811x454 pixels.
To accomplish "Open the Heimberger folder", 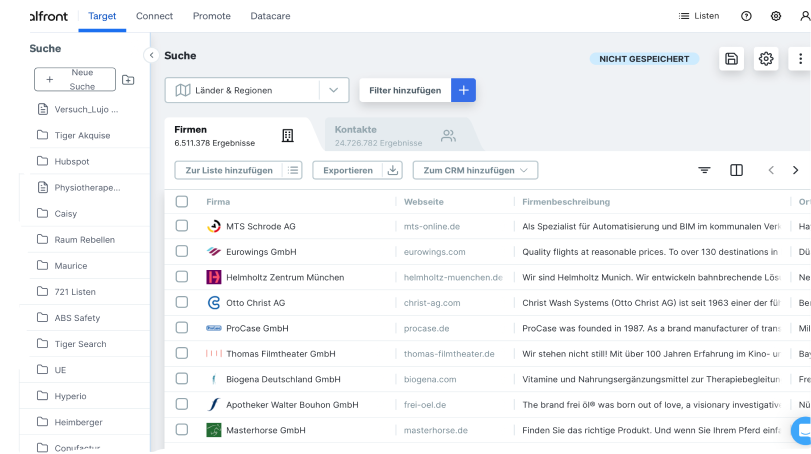I will [78, 422].
